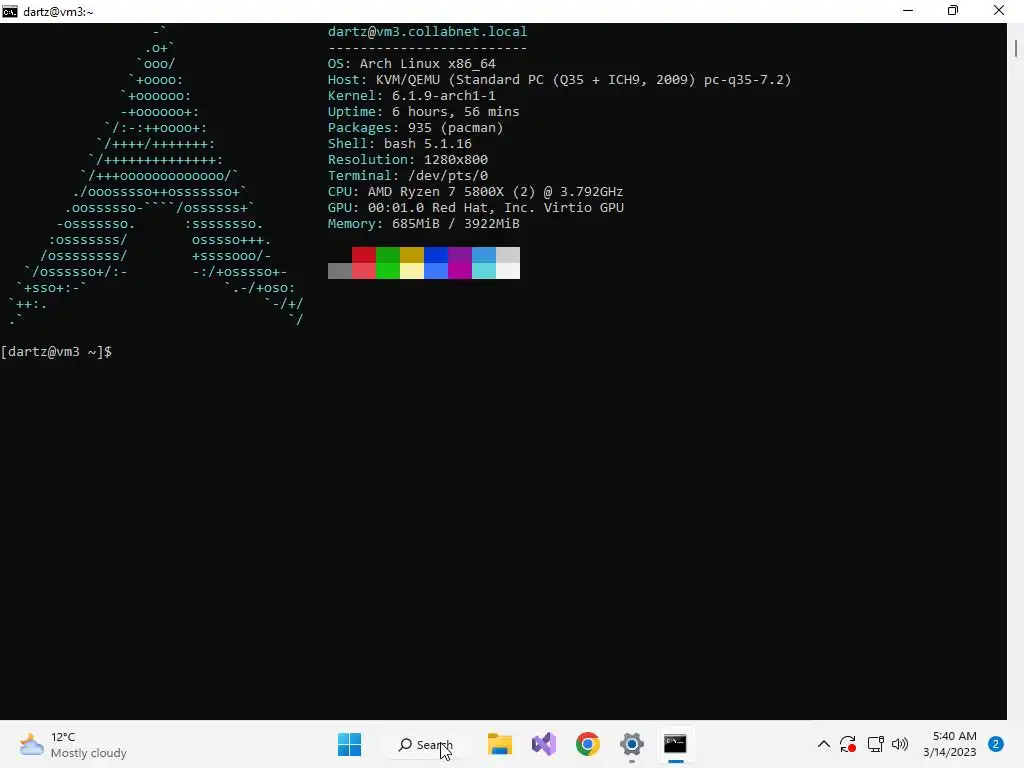Open clock showing 5:40 AM
Image resolution: width=1024 pixels, height=768 pixels.
point(950,744)
